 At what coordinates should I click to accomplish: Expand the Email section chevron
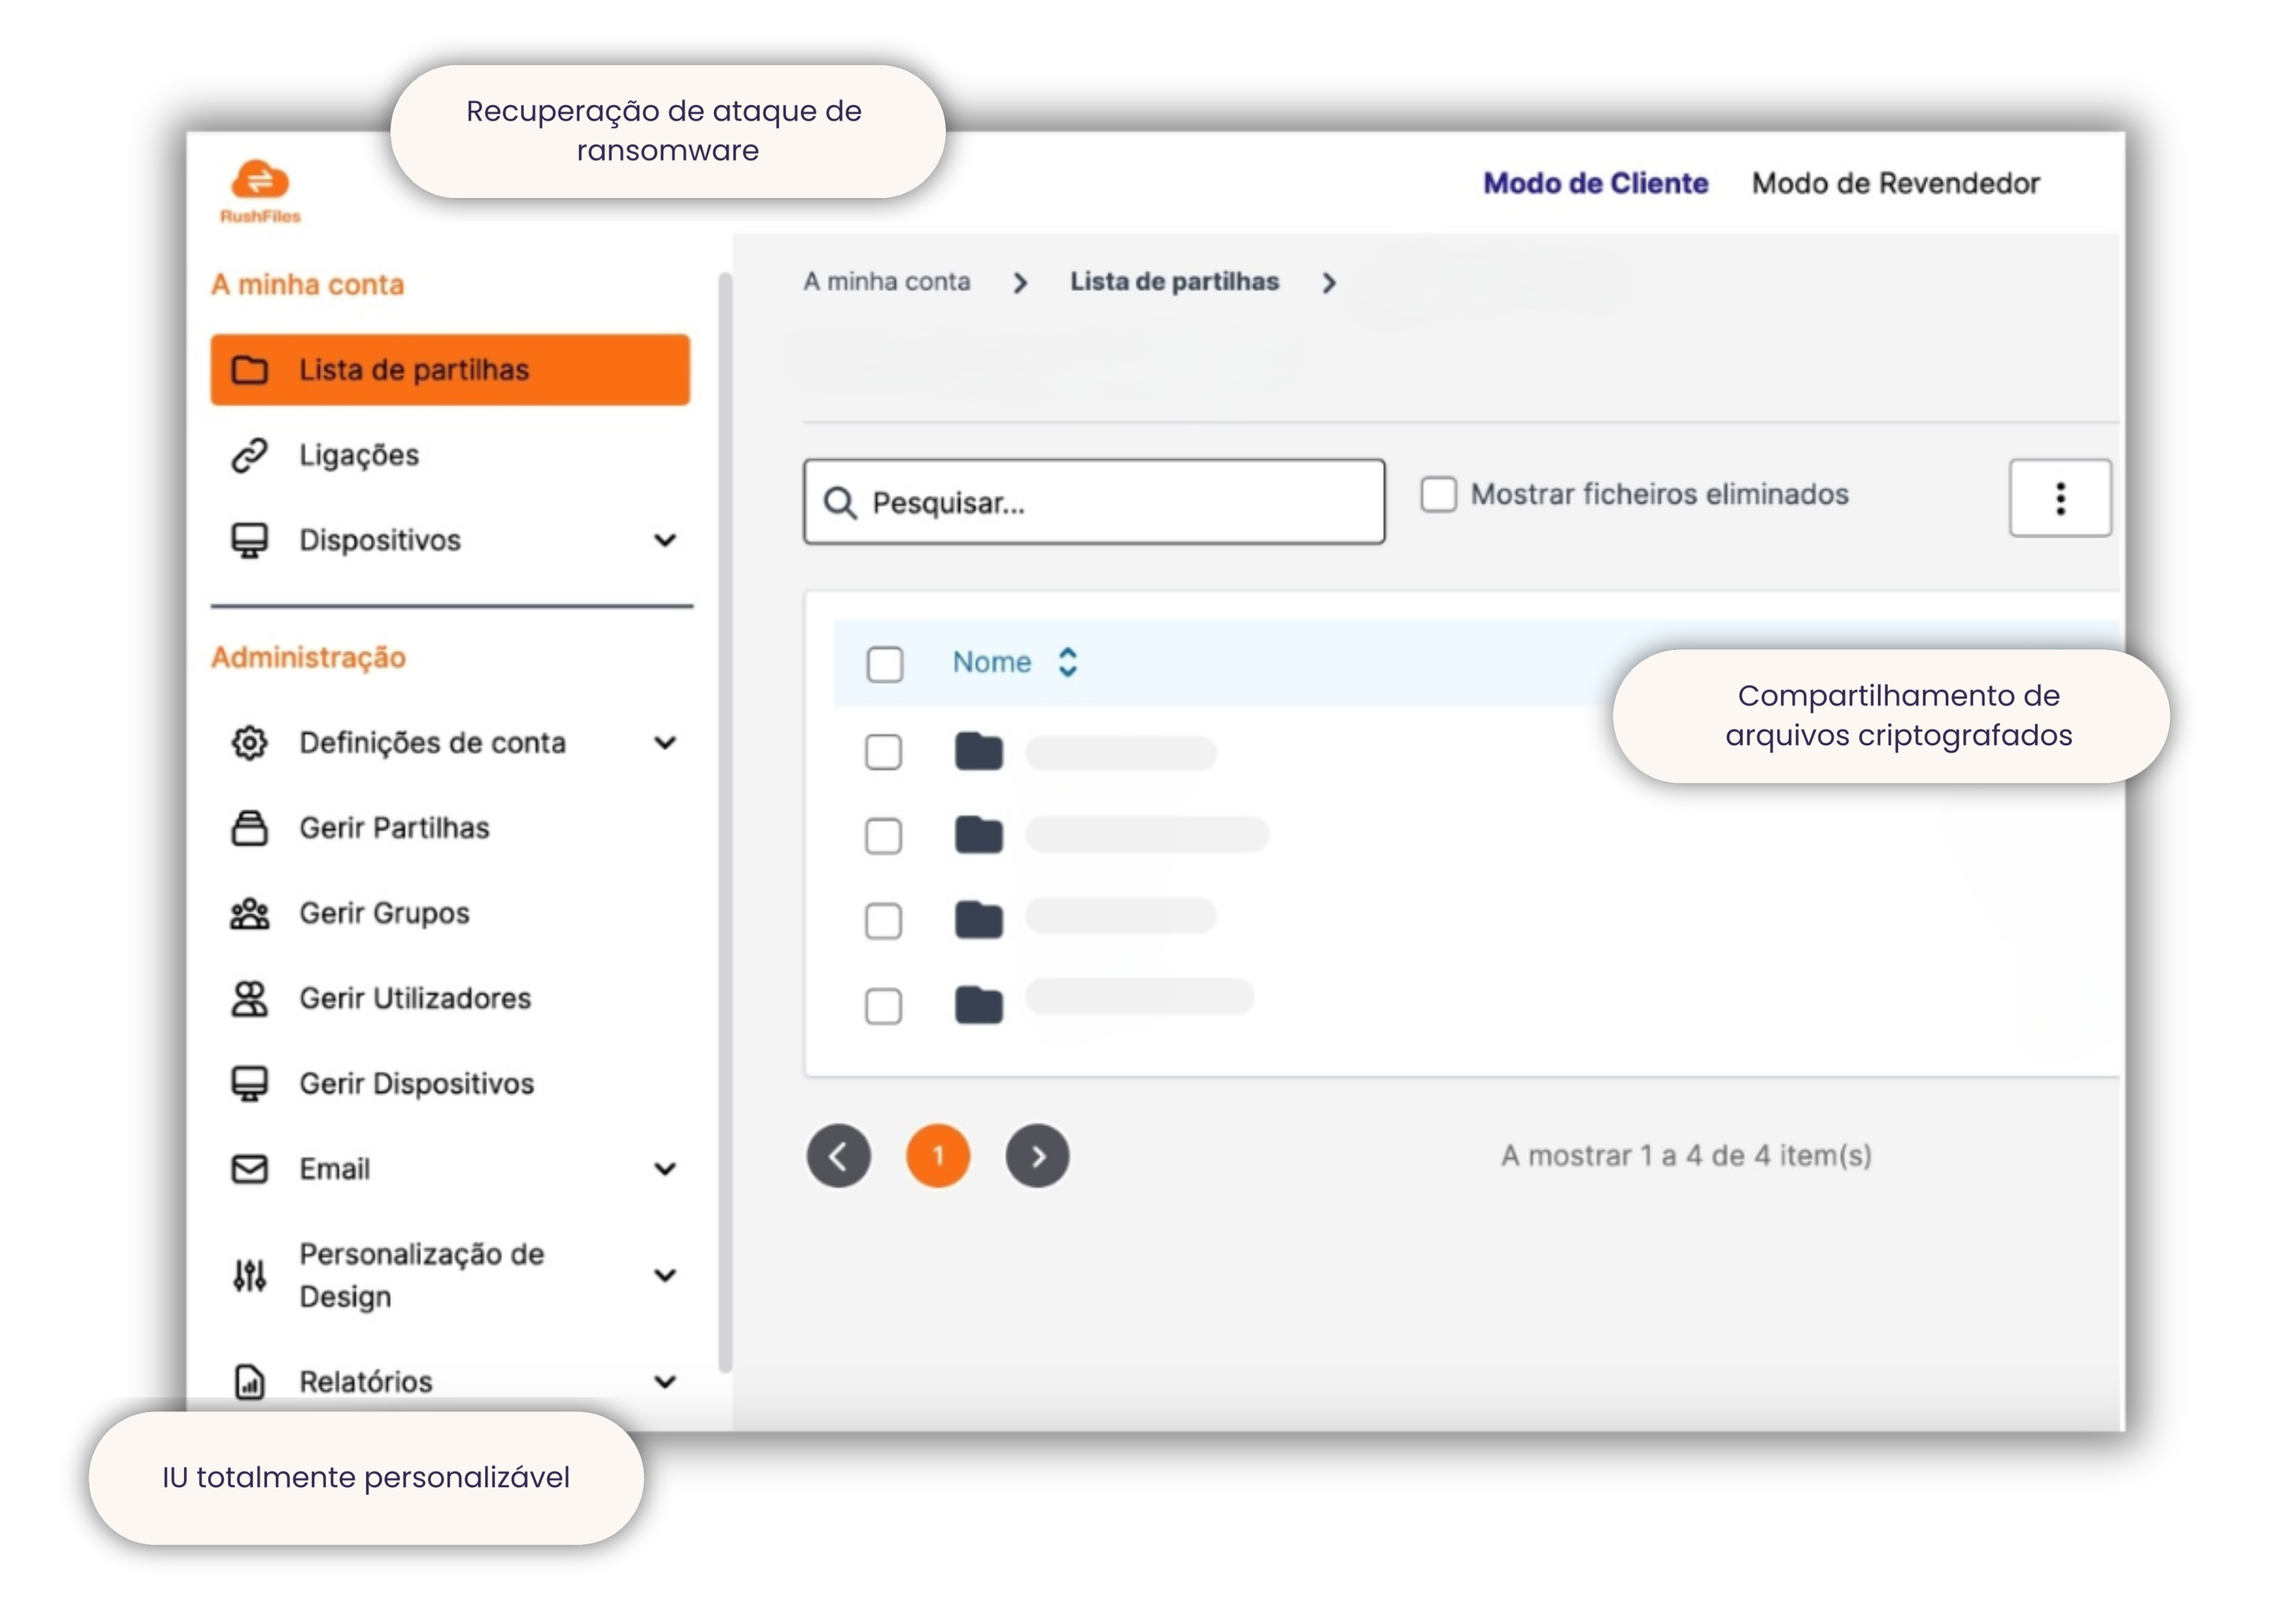pyautogui.click(x=665, y=1169)
